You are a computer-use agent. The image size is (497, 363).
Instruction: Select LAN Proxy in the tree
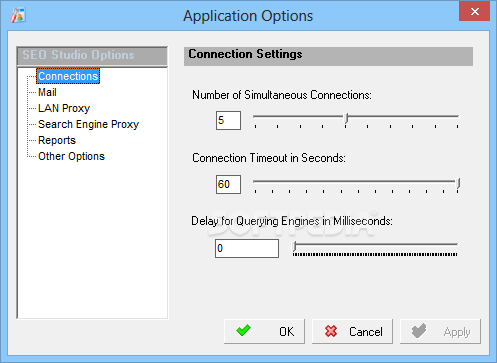pyautogui.click(x=64, y=108)
